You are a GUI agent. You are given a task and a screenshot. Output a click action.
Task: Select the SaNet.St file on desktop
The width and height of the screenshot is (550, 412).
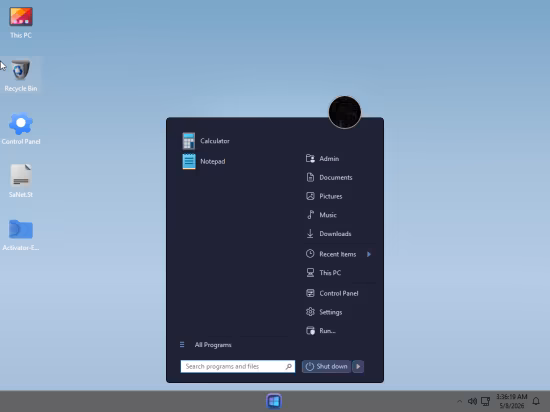(21, 181)
